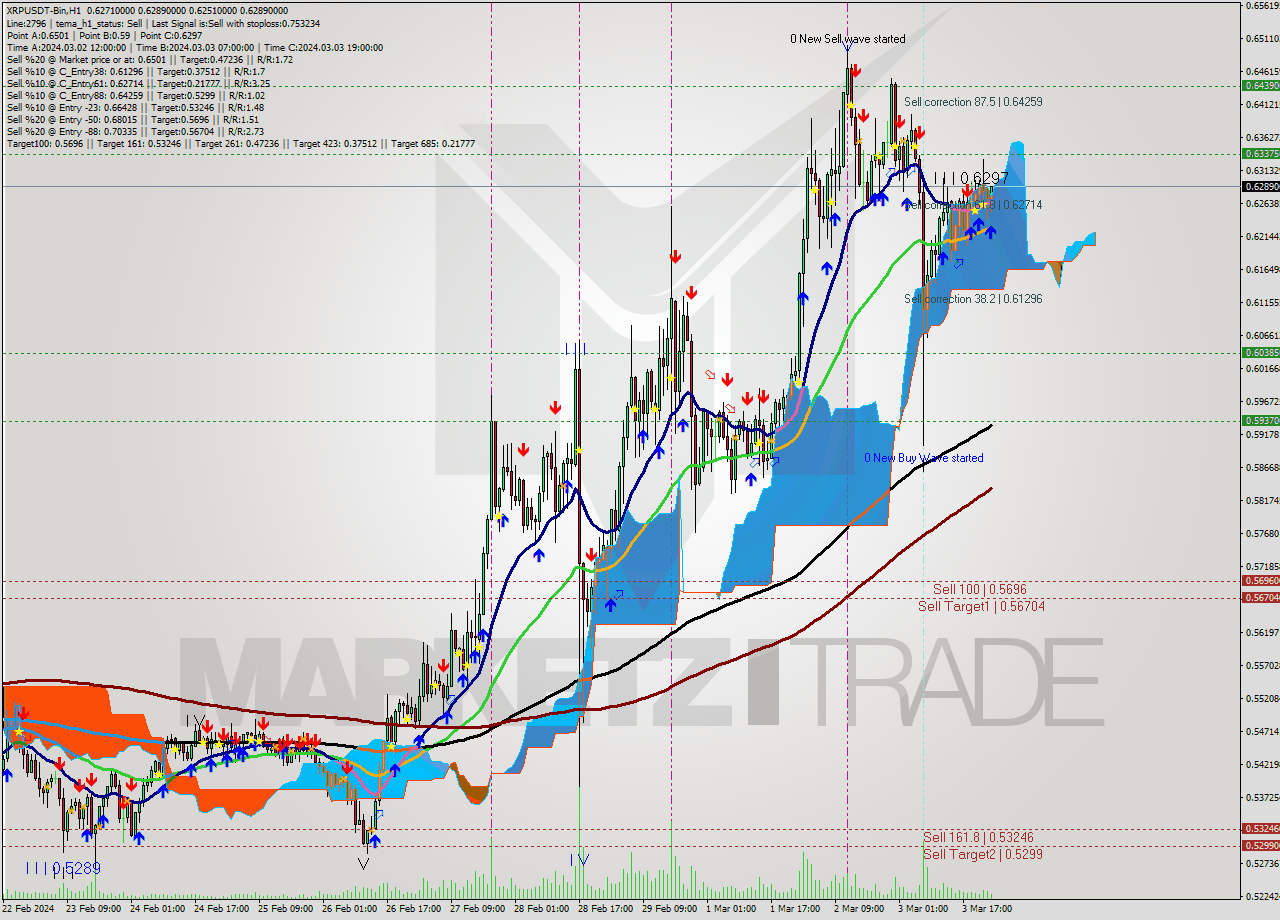Image resolution: width=1280 pixels, height=920 pixels.
Task: Click the '25 Feb 09:00' time axis label
Action: pos(284,910)
